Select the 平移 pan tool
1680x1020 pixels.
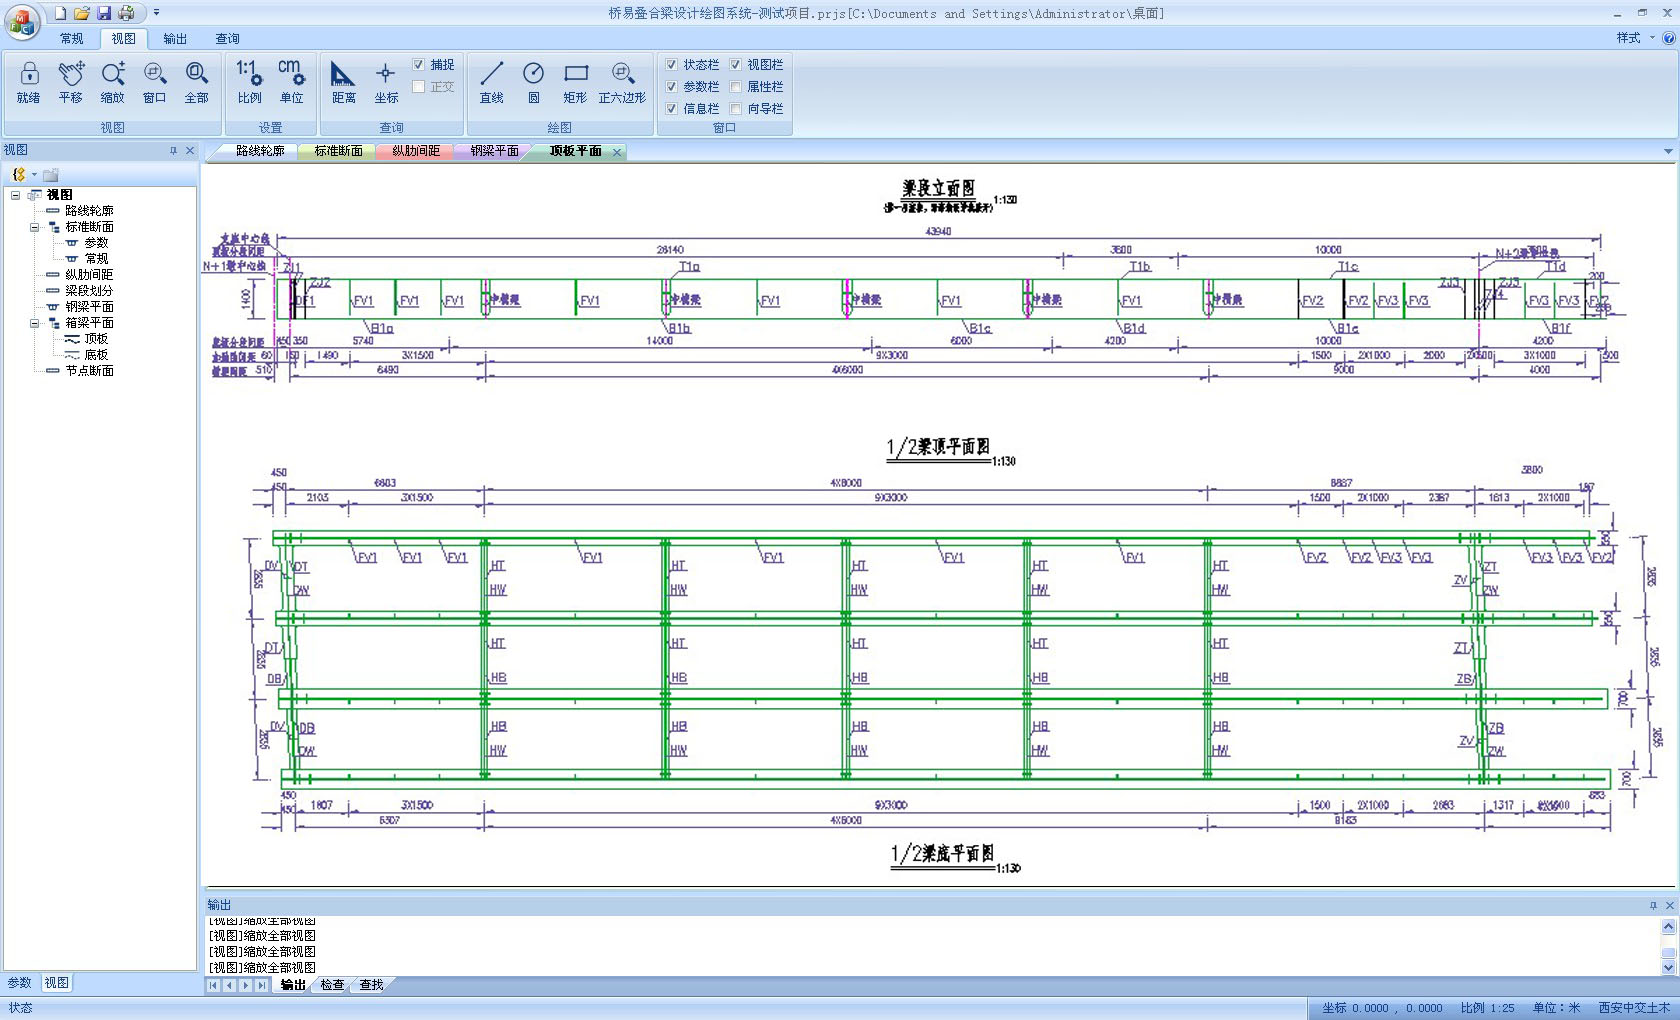coord(70,82)
